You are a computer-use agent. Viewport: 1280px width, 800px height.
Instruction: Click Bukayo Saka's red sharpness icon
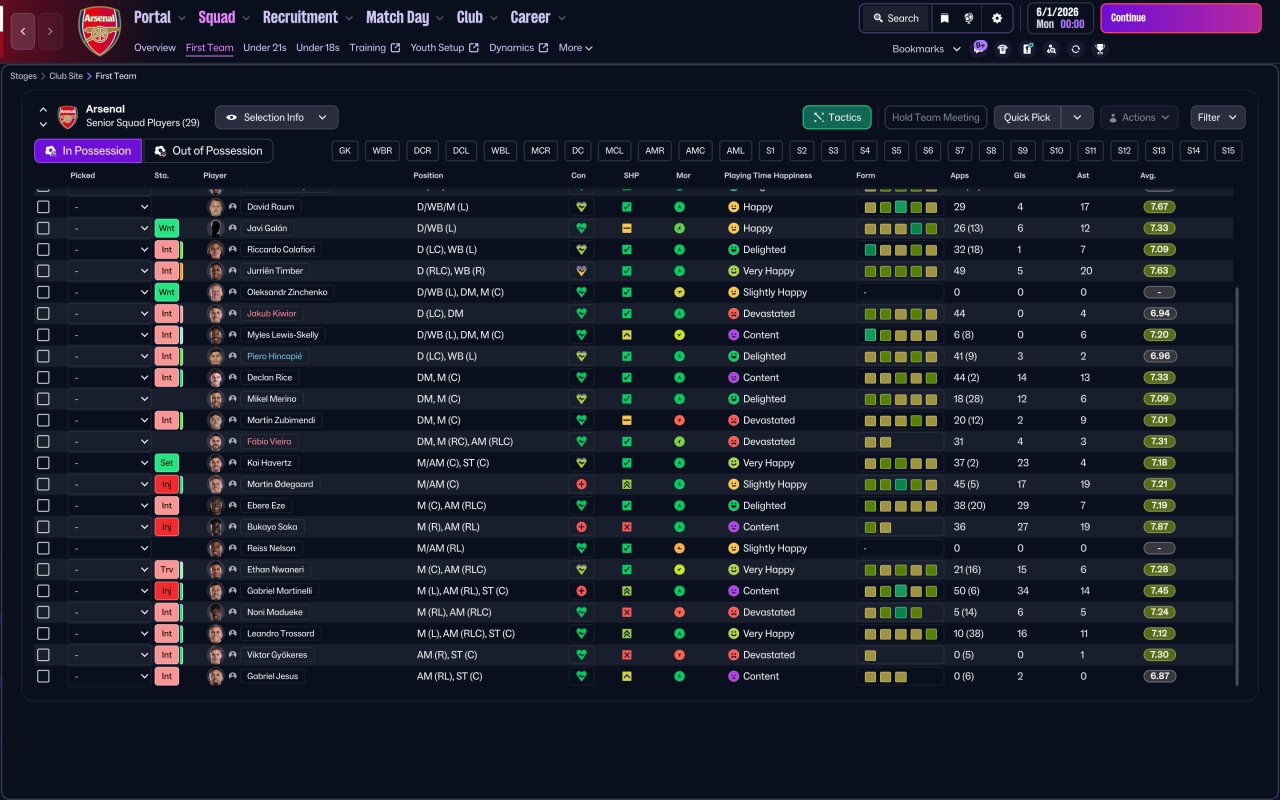tap(627, 527)
